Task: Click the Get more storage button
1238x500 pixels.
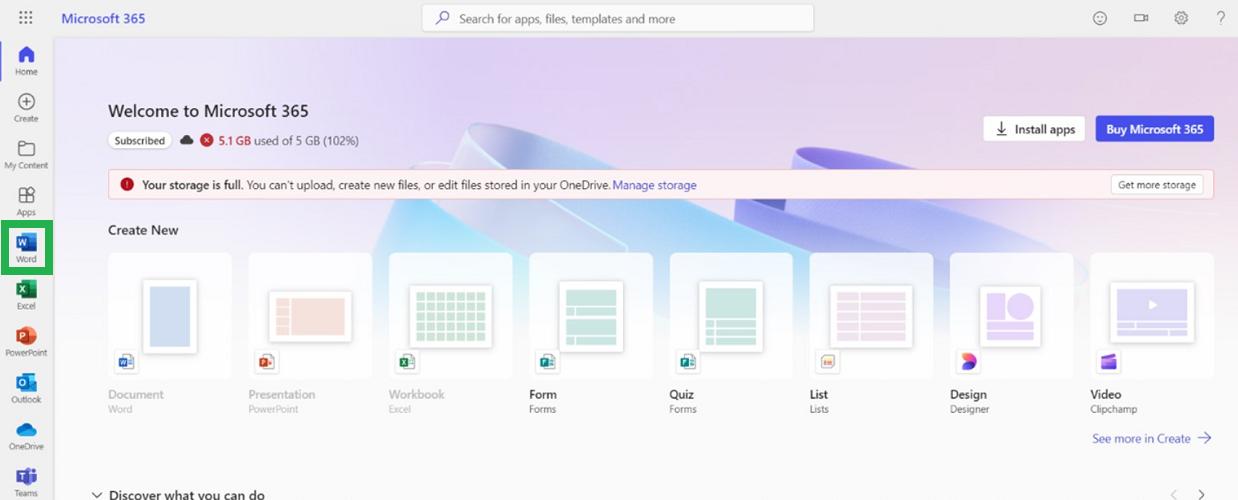Action: (x=1156, y=185)
